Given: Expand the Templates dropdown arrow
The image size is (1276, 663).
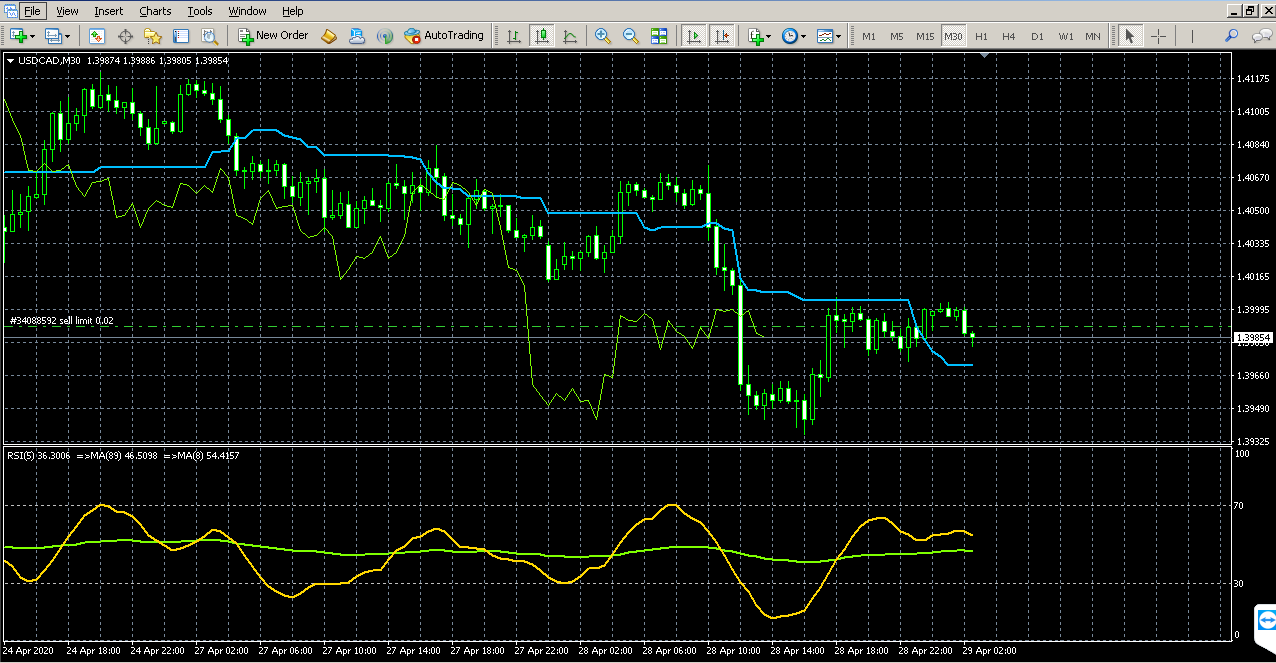Looking at the screenshot, I should pos(838,36).
